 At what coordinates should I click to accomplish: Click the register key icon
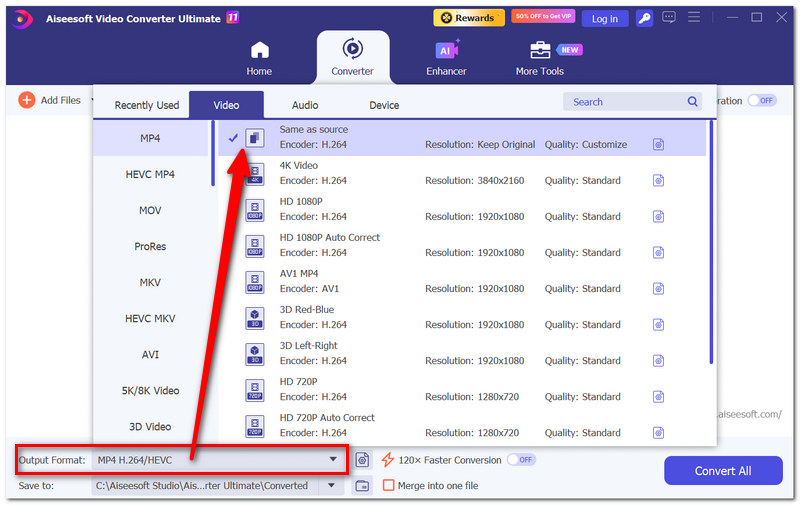click(x=644, y=18)
